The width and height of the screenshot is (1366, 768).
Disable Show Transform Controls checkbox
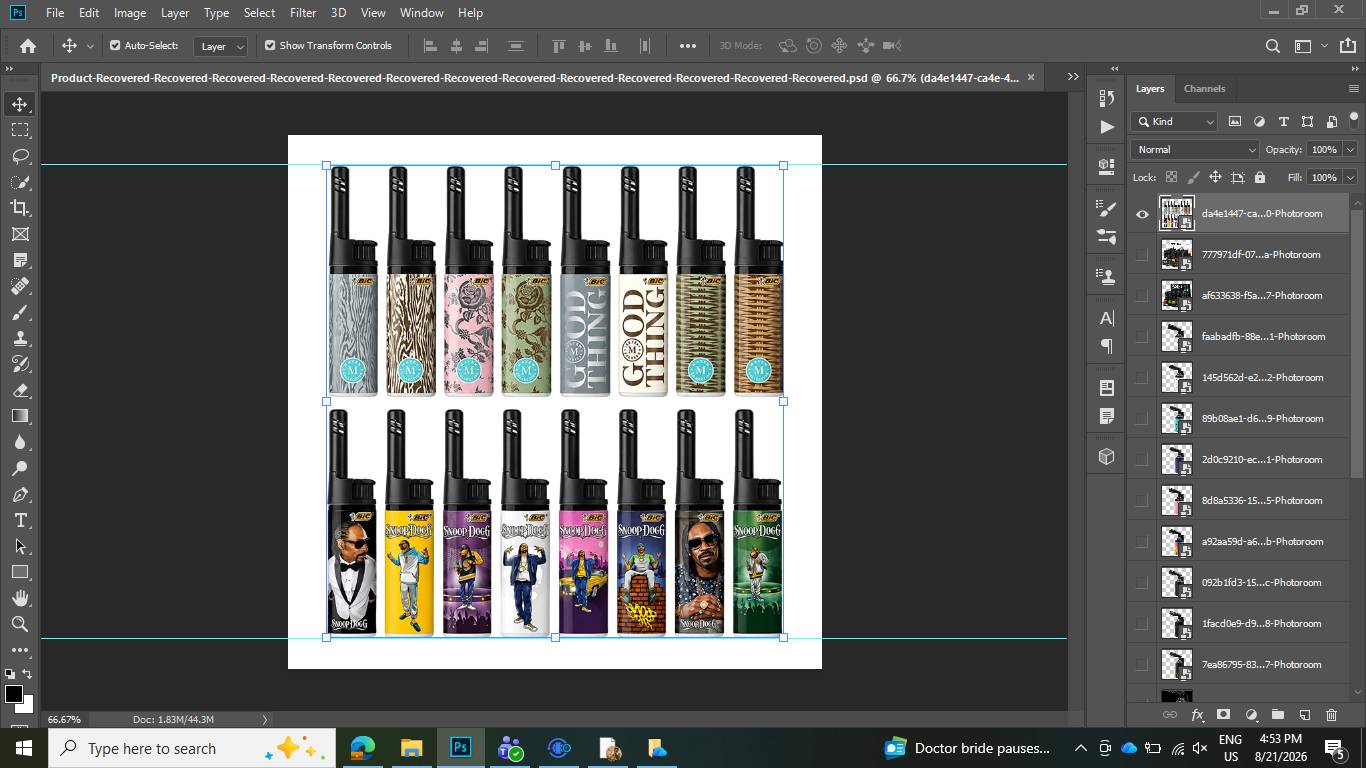coord(270,45)
